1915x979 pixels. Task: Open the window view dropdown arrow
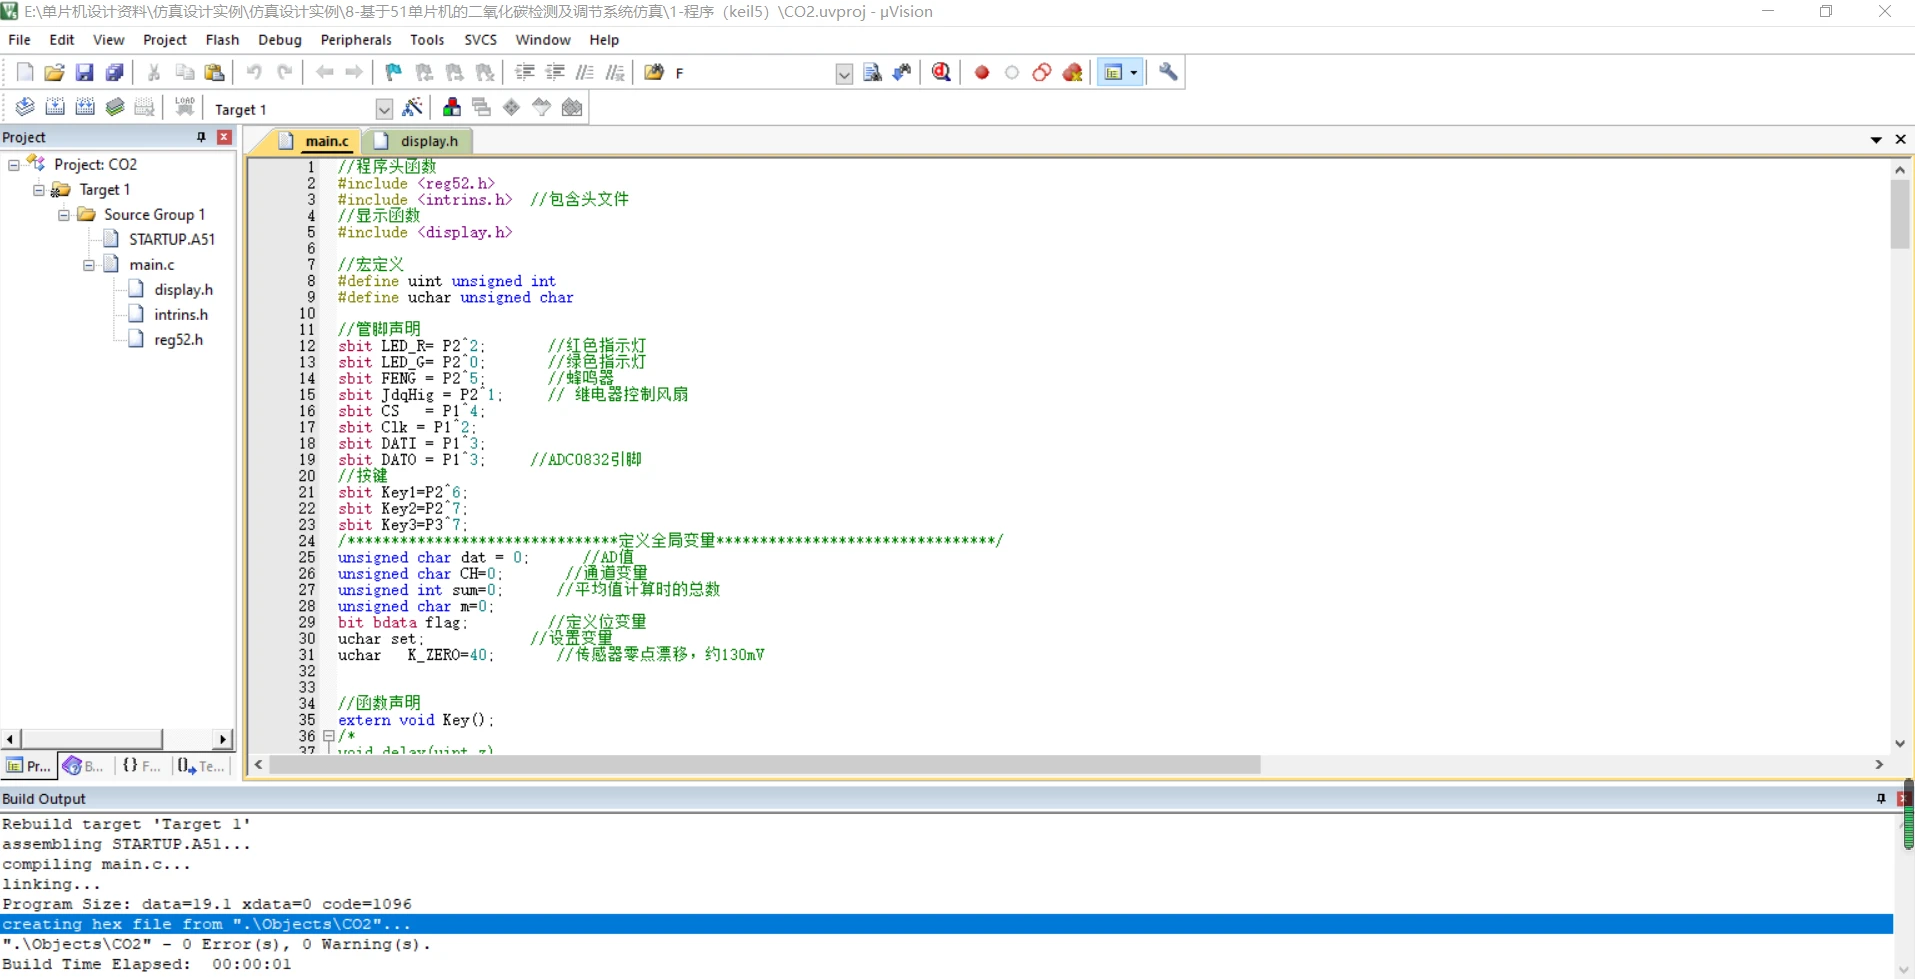pos(1134,72)
